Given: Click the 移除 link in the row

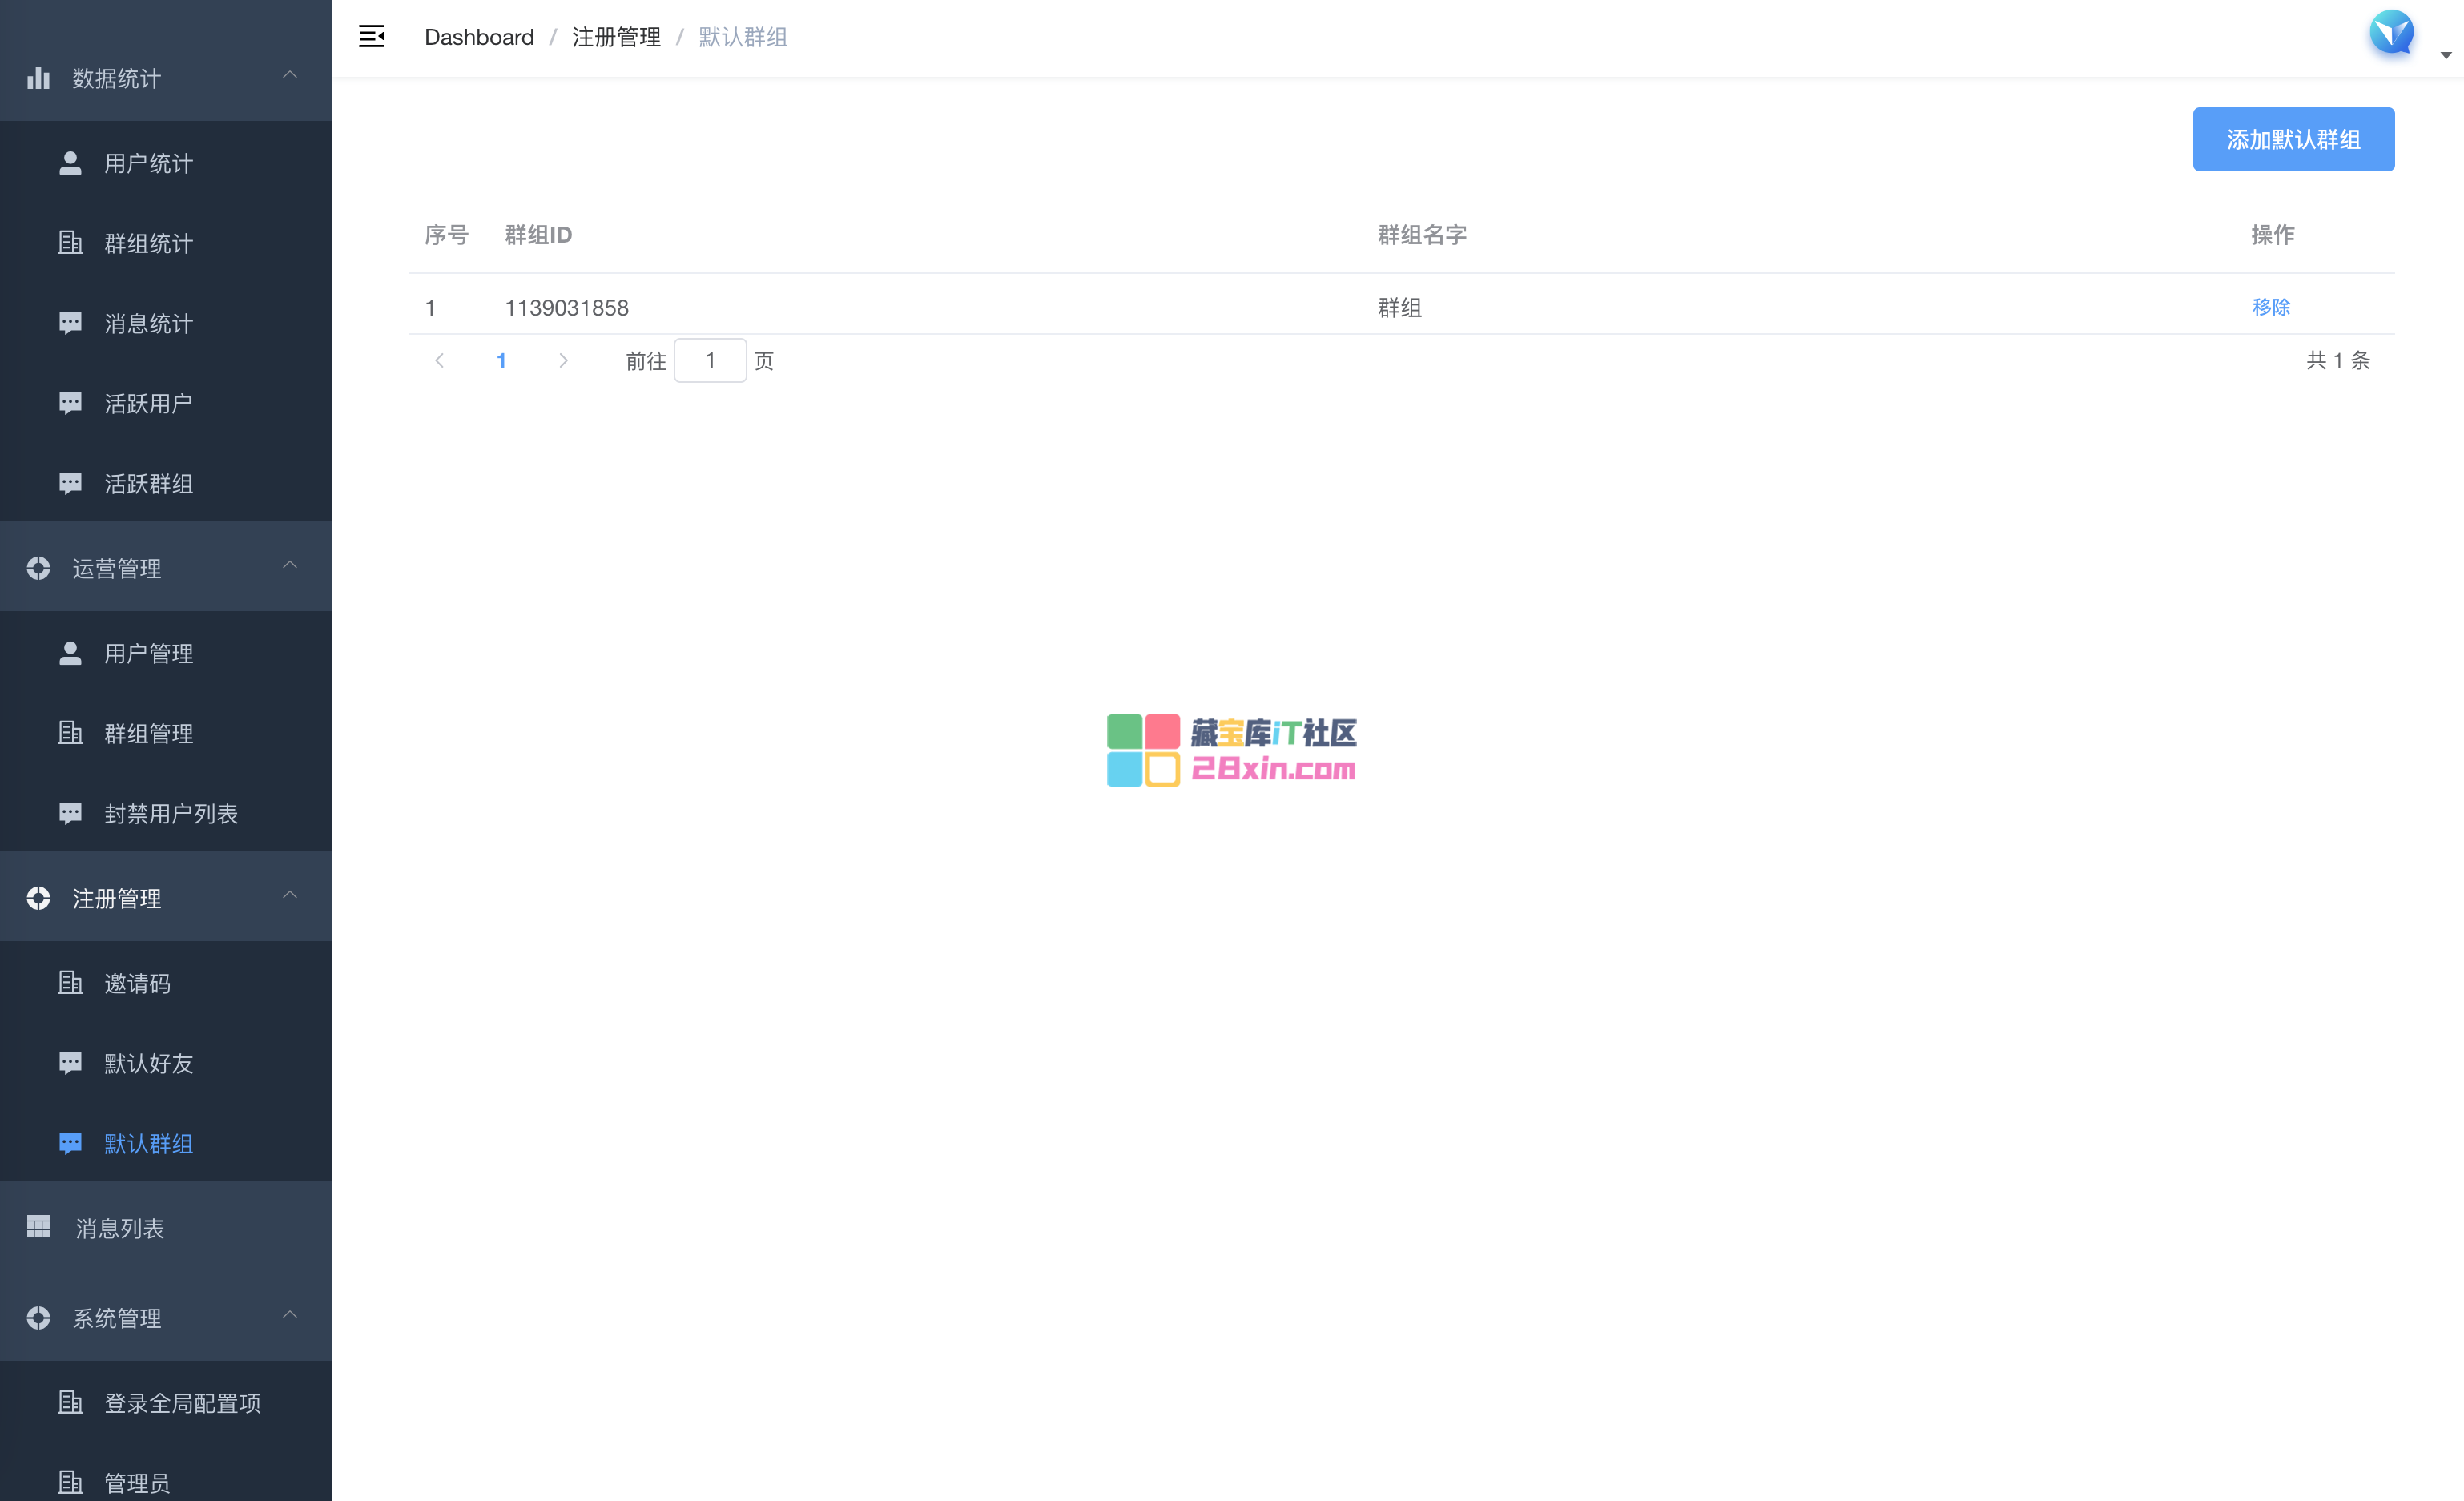Looking at the screenshot, I should (x=2270, y=307).
